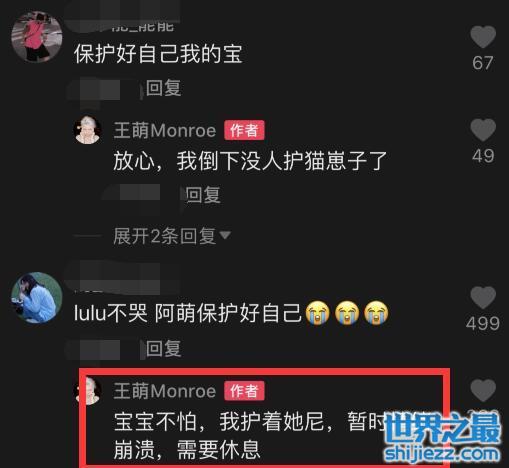Tap the 作者 badge on the first author reply
The height and width of the screenshot is (468, 509).
point(244,130)
